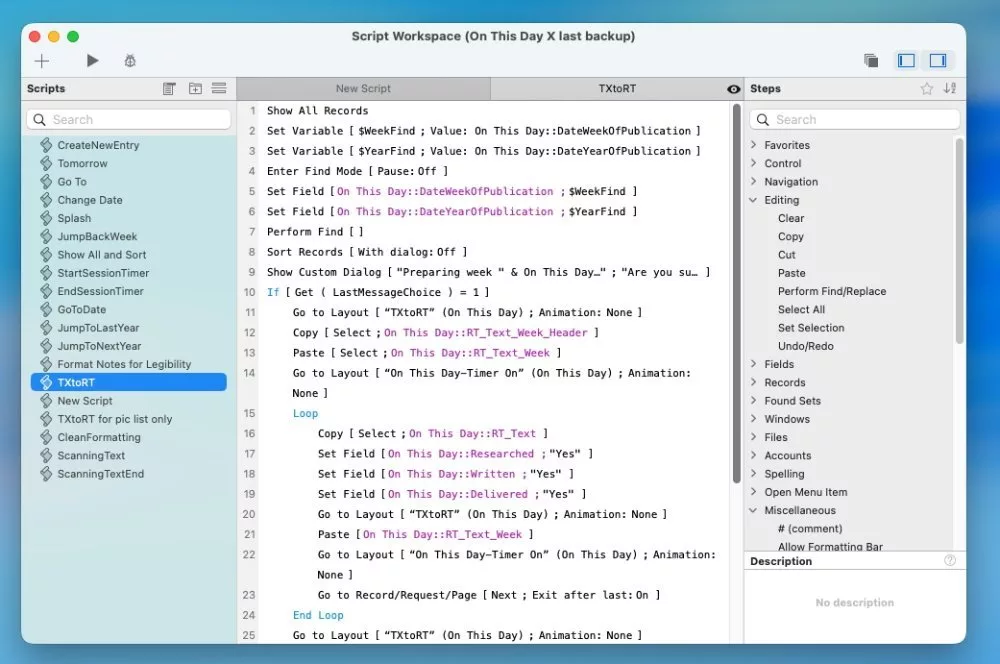Run the script using the play icon
Image resolution: width=1000 pixels, height=664 pixels.
[91, 60]
